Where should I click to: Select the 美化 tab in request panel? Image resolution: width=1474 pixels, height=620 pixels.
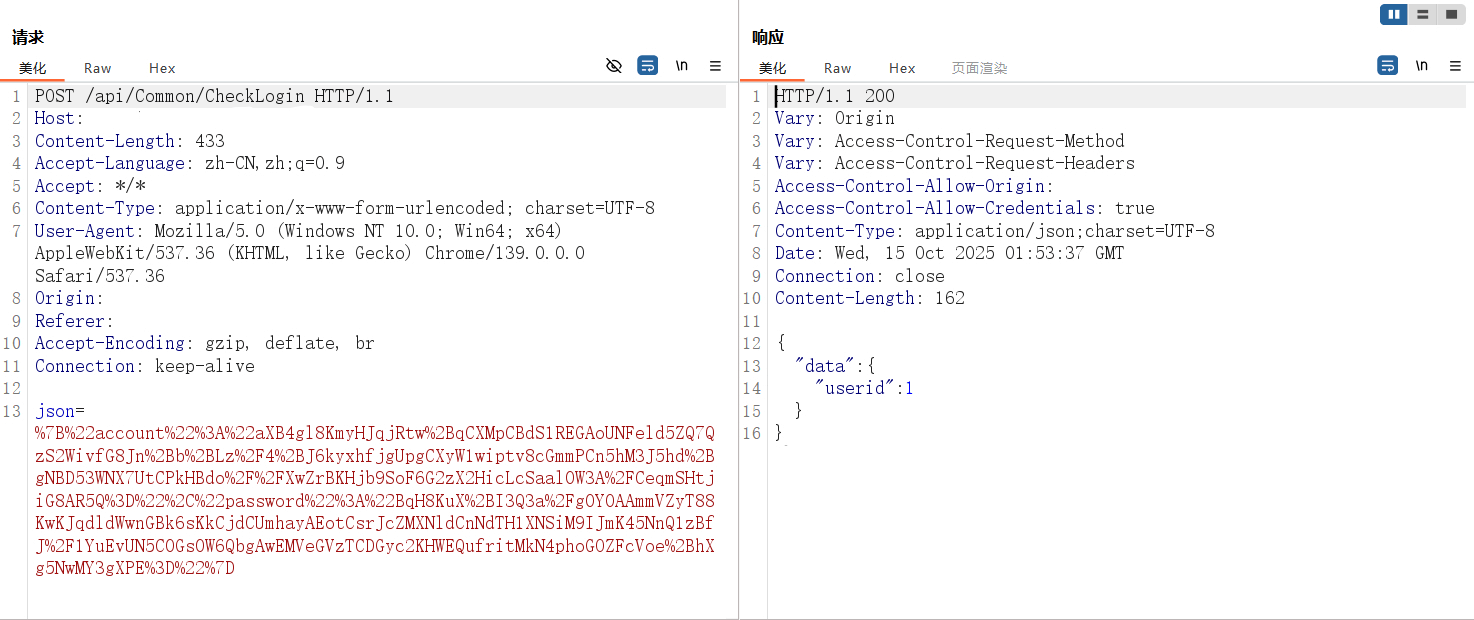33,68
